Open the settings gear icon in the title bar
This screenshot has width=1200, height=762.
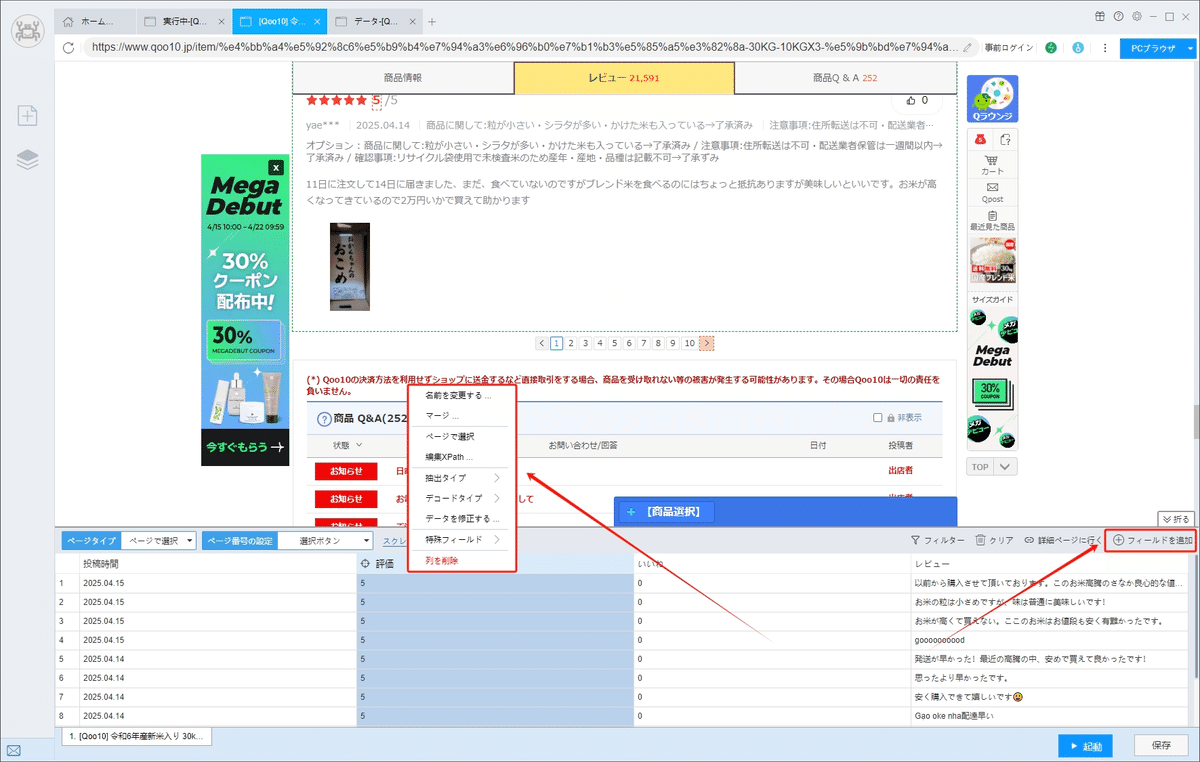tap(1137, 17)
